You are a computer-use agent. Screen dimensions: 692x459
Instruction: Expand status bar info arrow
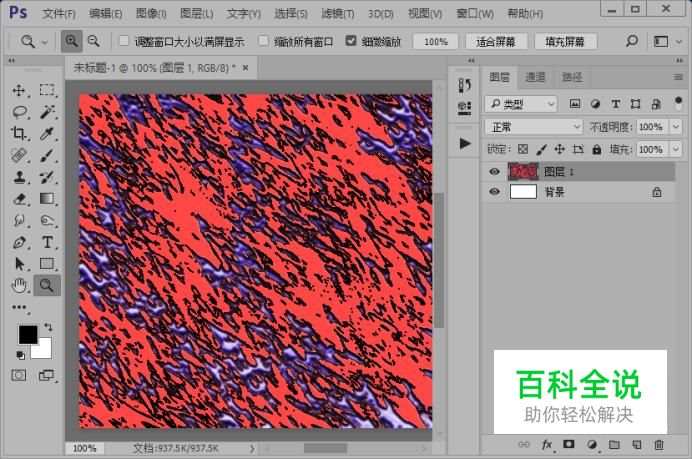pos(252,448)
